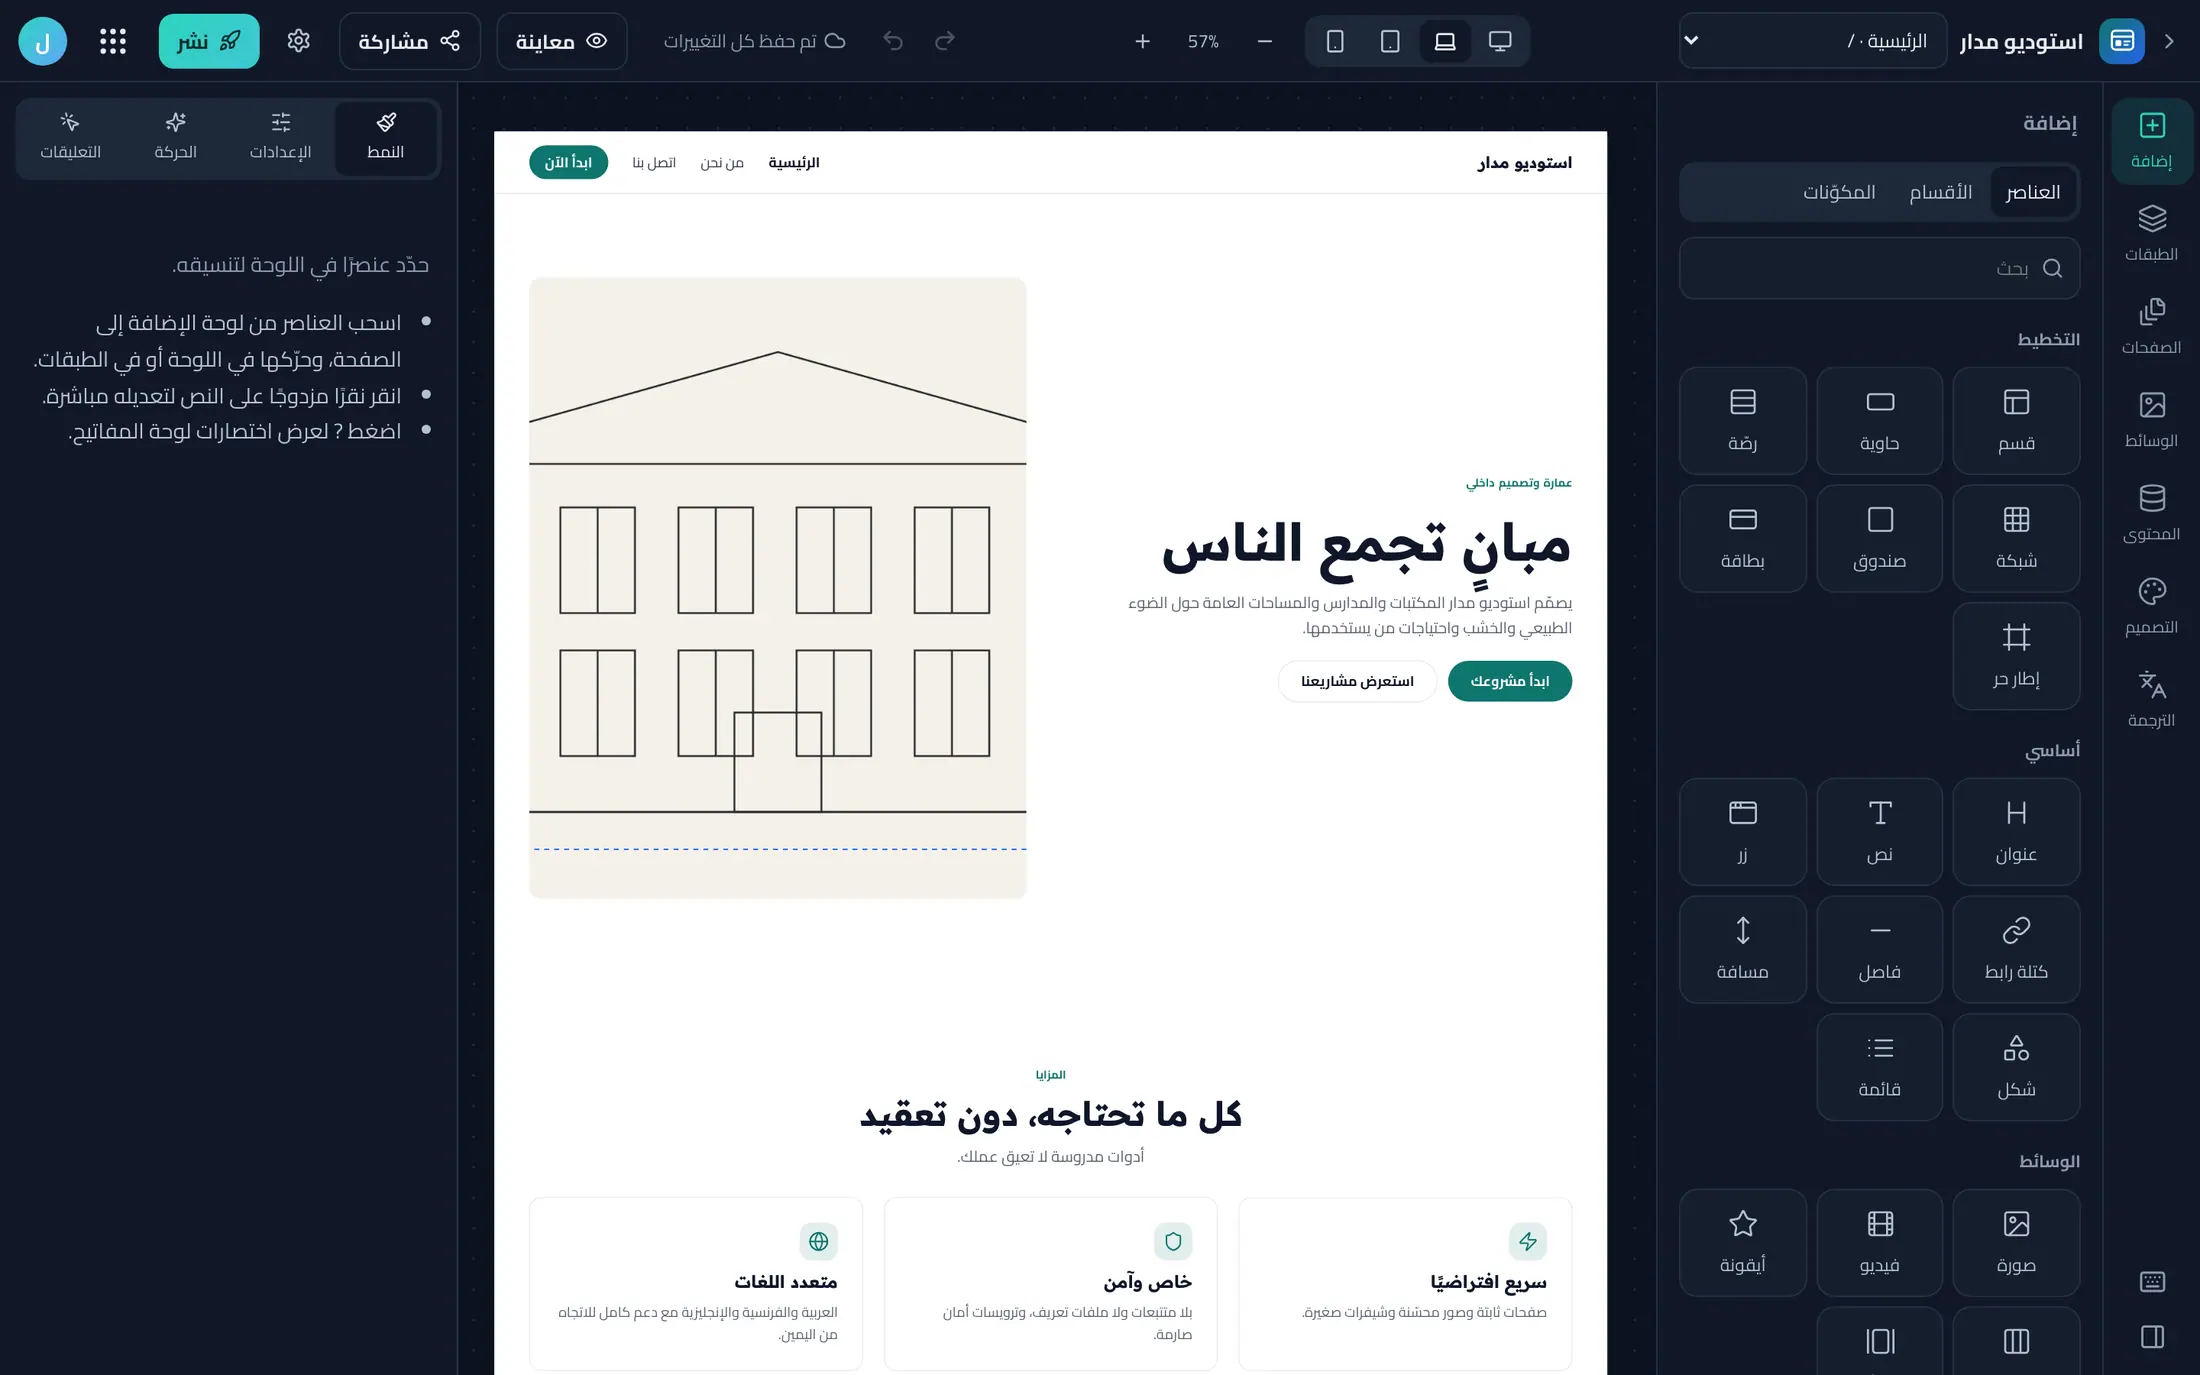Open the الصفحات pages panel
Screen dimensions: 2200x1375
pos(2151,327)
